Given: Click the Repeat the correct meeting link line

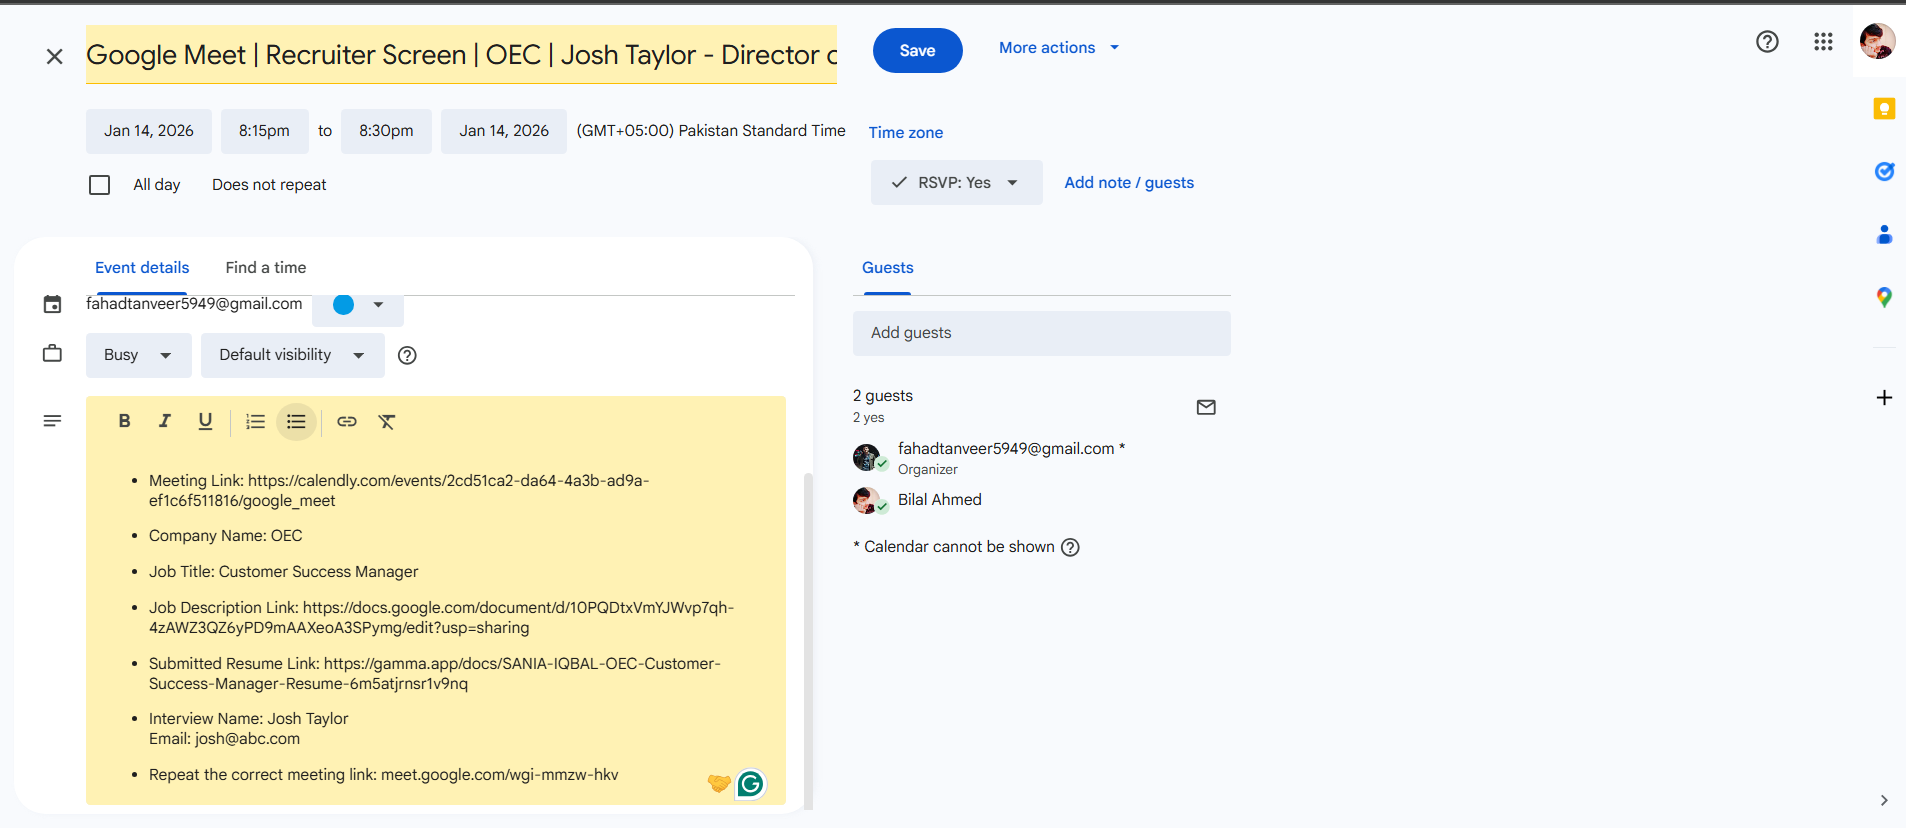Looking at the screenshot, I should point(383,775).
